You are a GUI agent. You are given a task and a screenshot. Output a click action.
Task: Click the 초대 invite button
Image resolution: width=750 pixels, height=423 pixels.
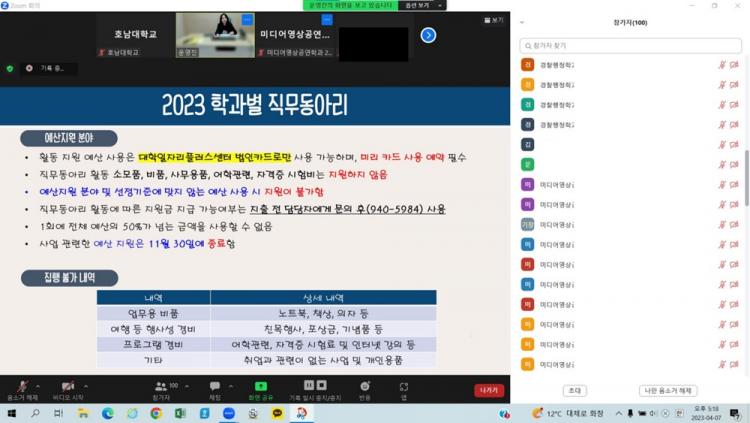click(574, 391)
